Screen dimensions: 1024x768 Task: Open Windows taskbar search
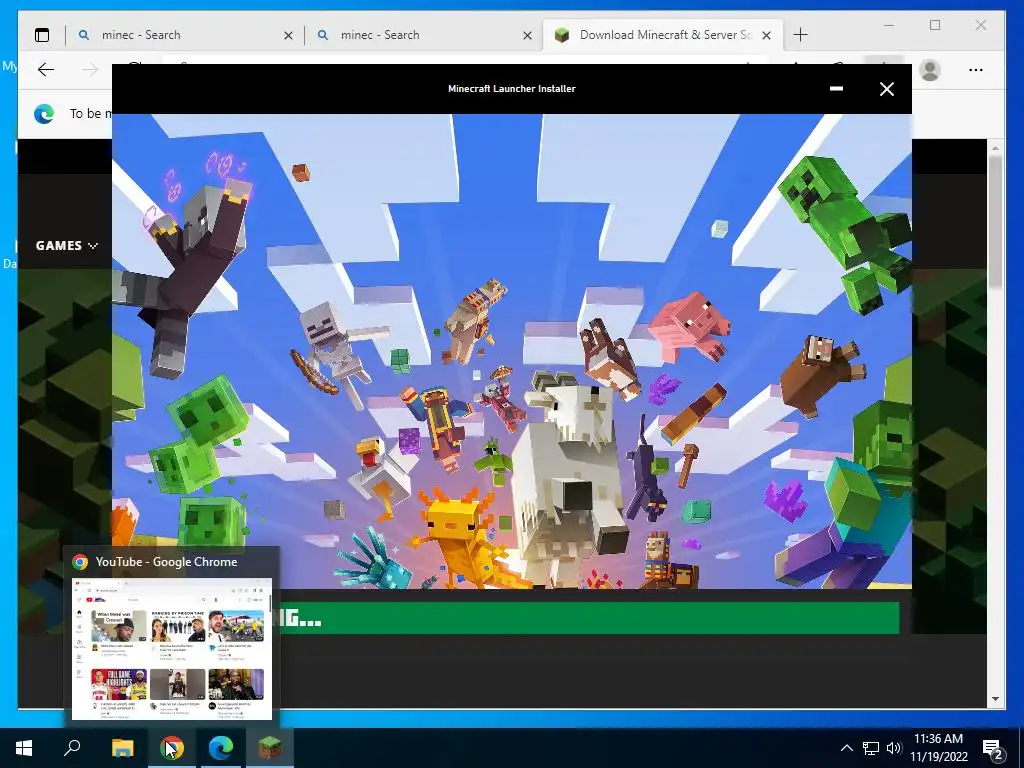72,748
